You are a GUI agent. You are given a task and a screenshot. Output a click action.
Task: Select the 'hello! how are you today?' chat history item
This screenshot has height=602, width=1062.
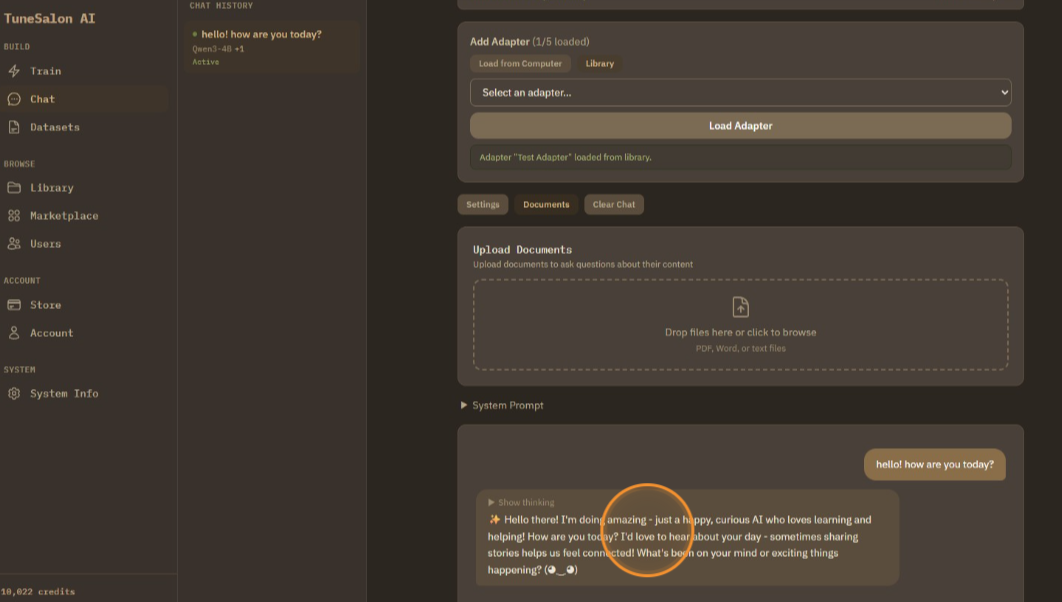(262, 35)
